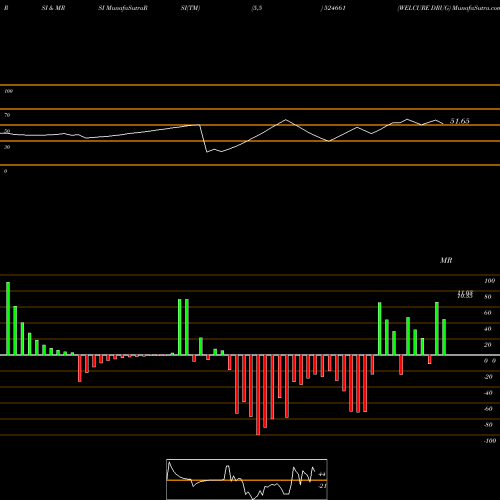Click the '-80' label on MR axis
The image size is (500, 500).
pos(488,425)
